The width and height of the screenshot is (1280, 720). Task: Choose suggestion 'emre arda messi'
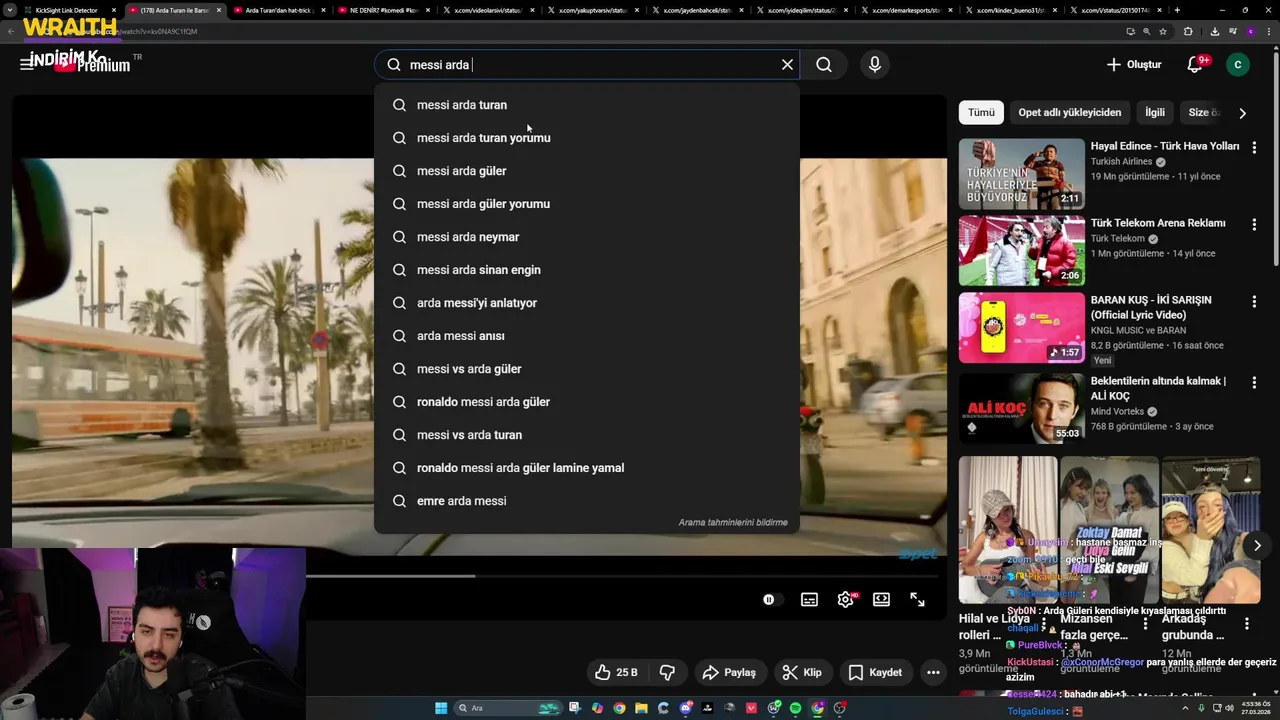point(587,501)
